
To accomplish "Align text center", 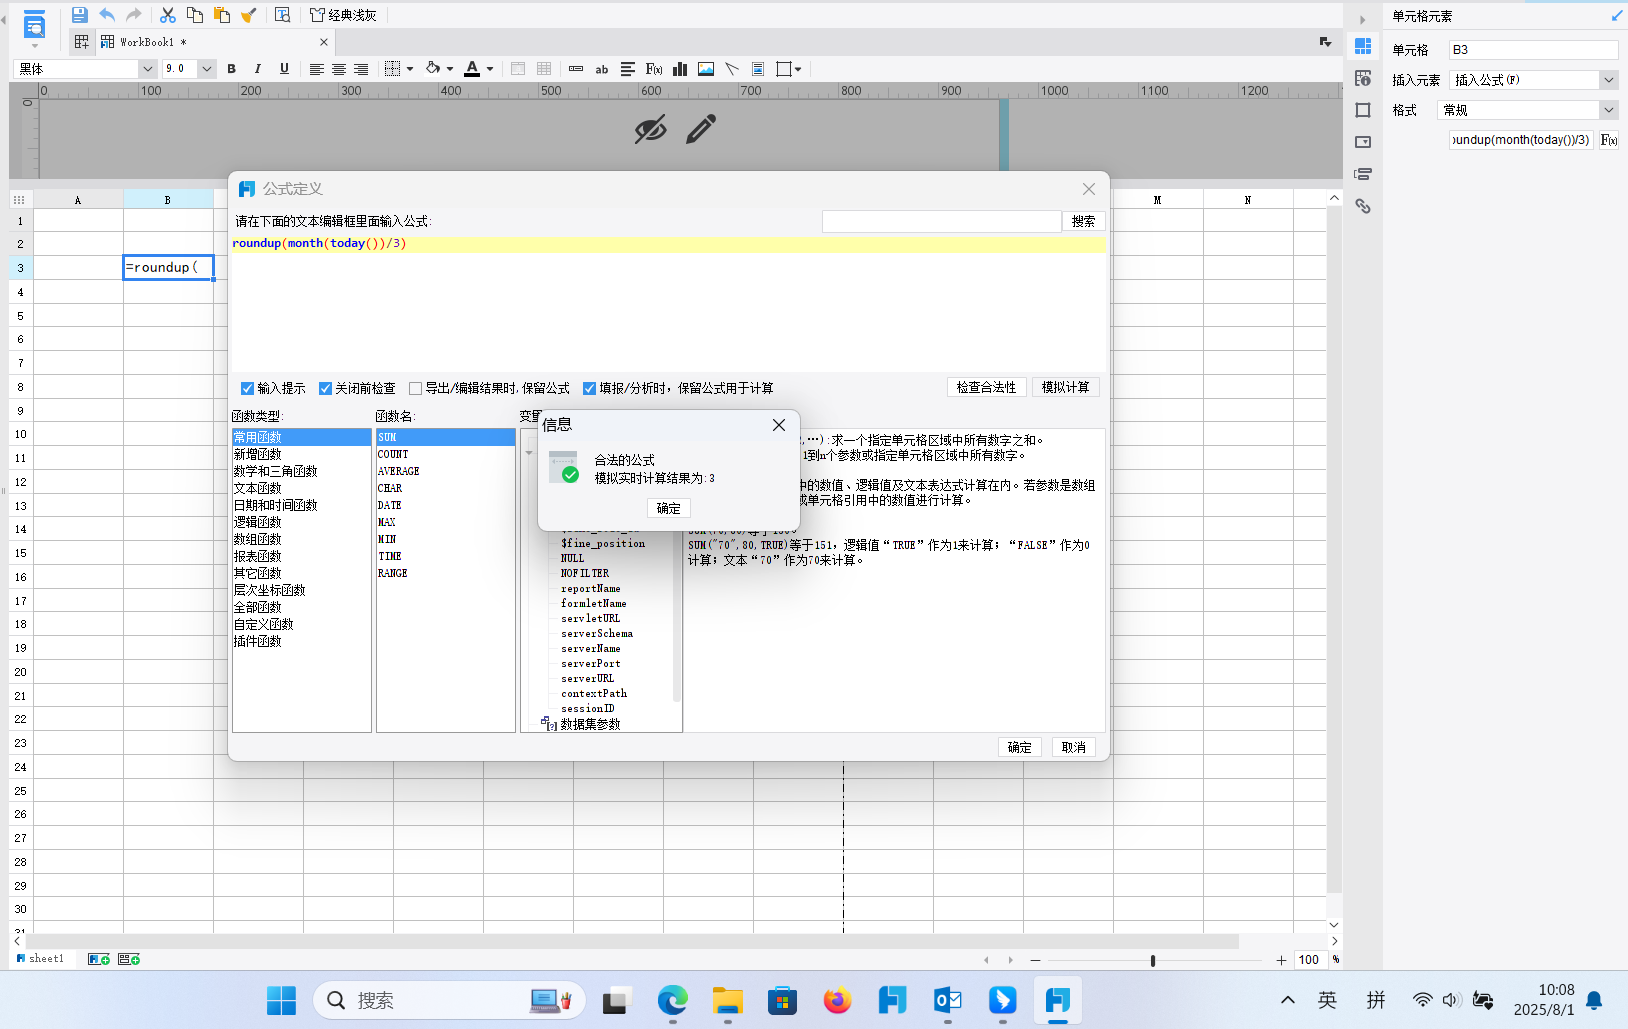I will [339, 69].
